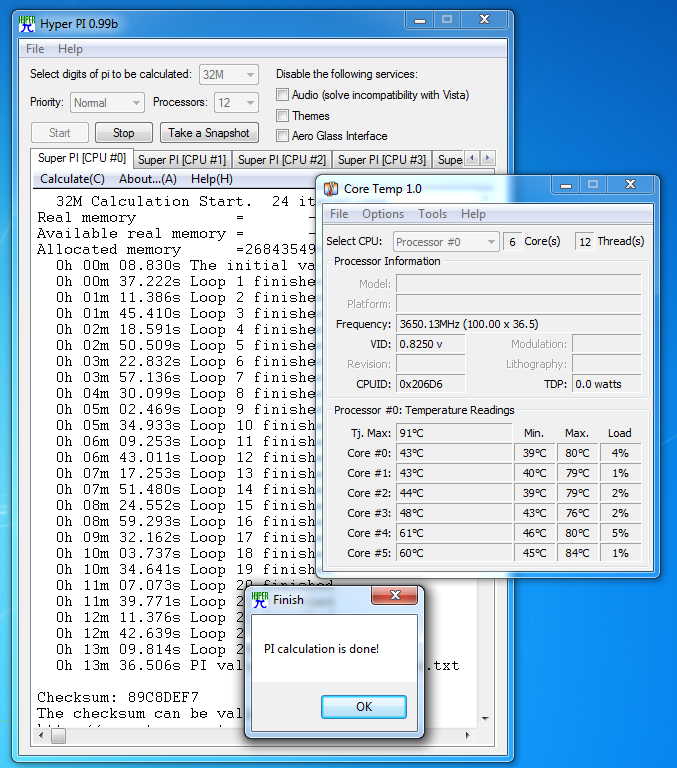Open Calculate(C) menu in Super PI
The height and width of the screenshot is (768, 677).
click(73, 179)
